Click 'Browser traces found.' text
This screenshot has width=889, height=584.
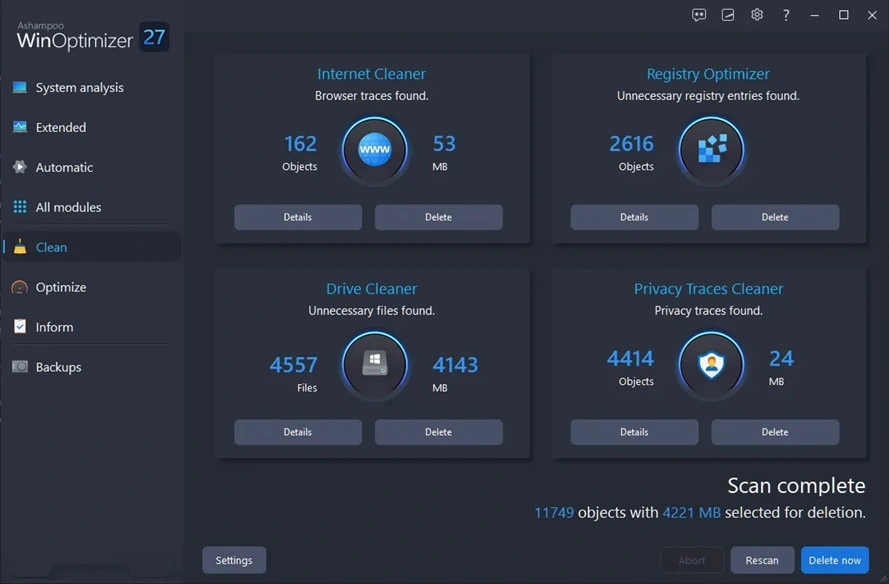(x=371, y=96)
